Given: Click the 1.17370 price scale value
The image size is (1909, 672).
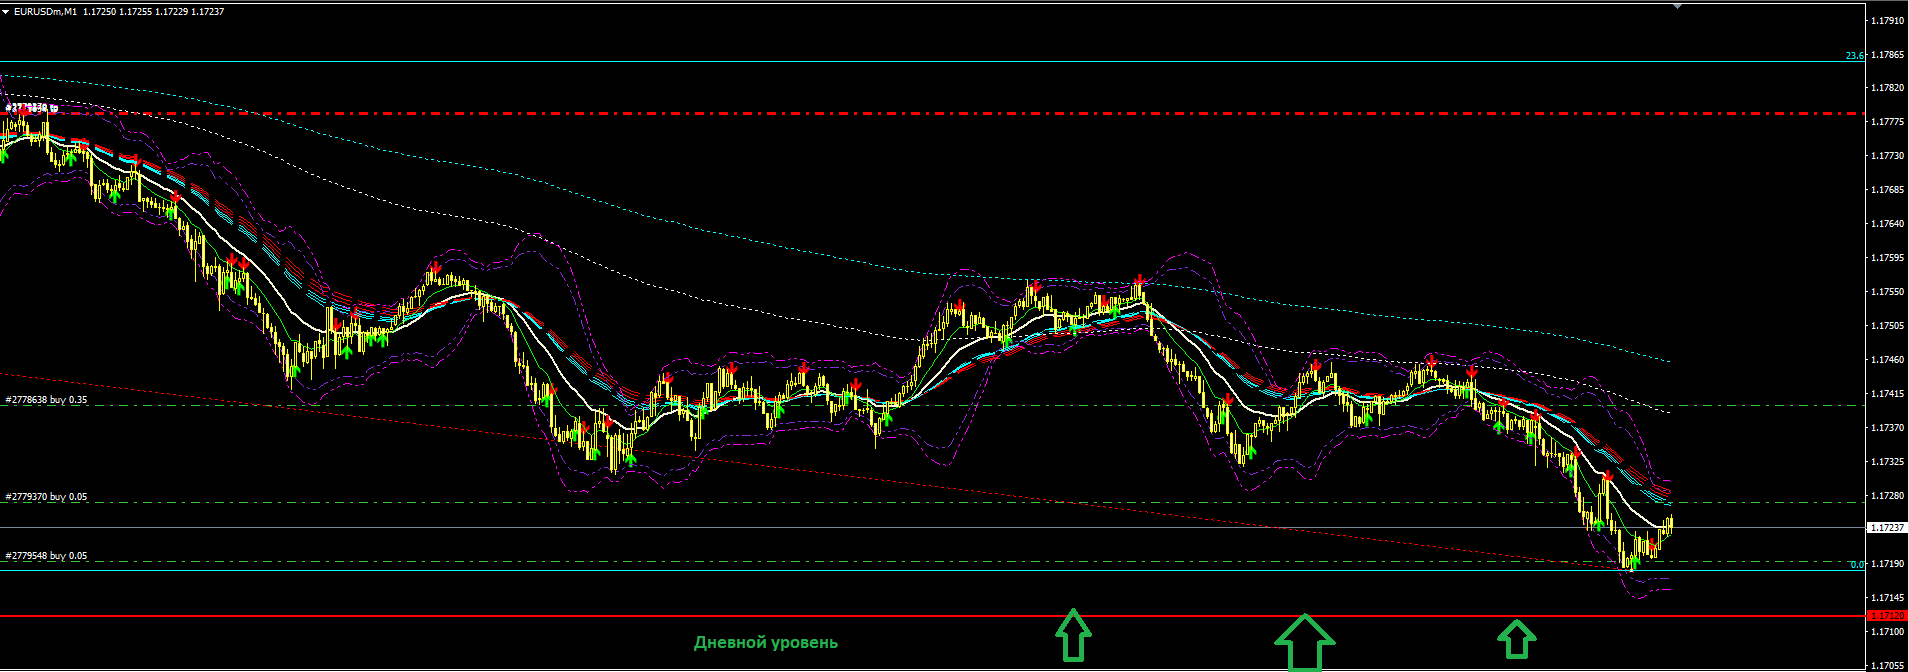Looking at the screenshot, I should click(x=1887, y=428).
